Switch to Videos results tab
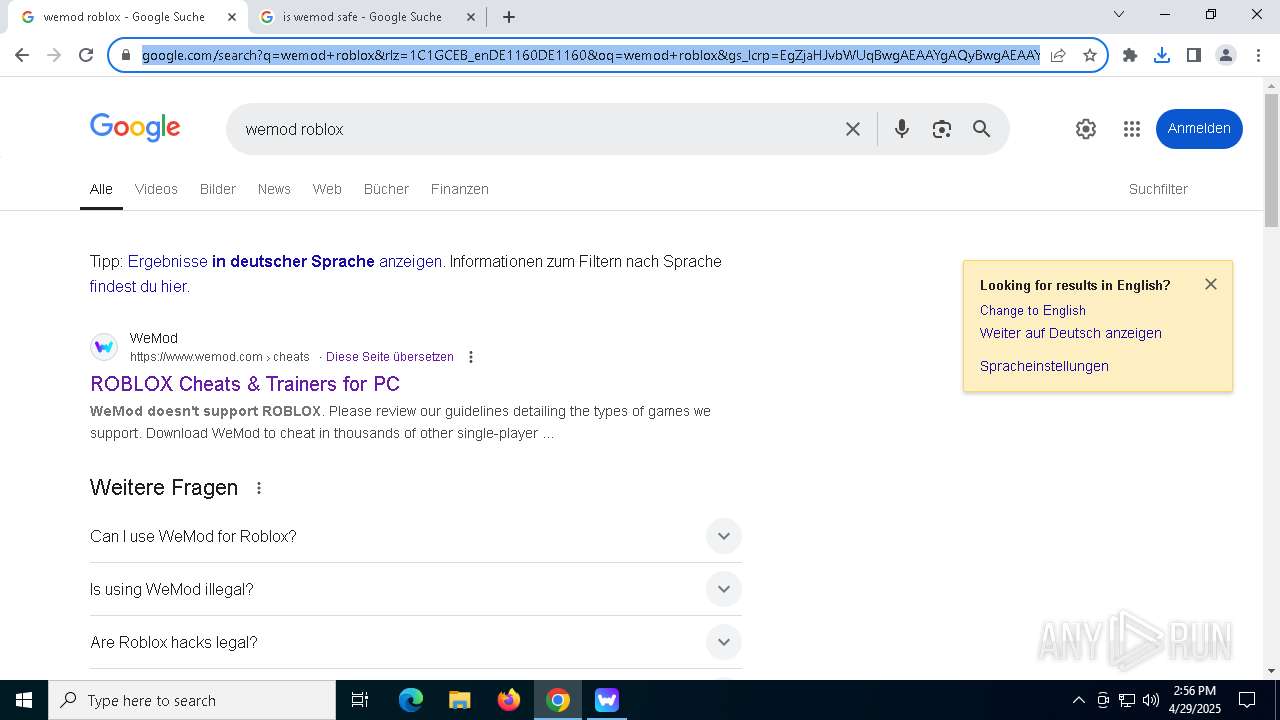 tap(156, 189)
